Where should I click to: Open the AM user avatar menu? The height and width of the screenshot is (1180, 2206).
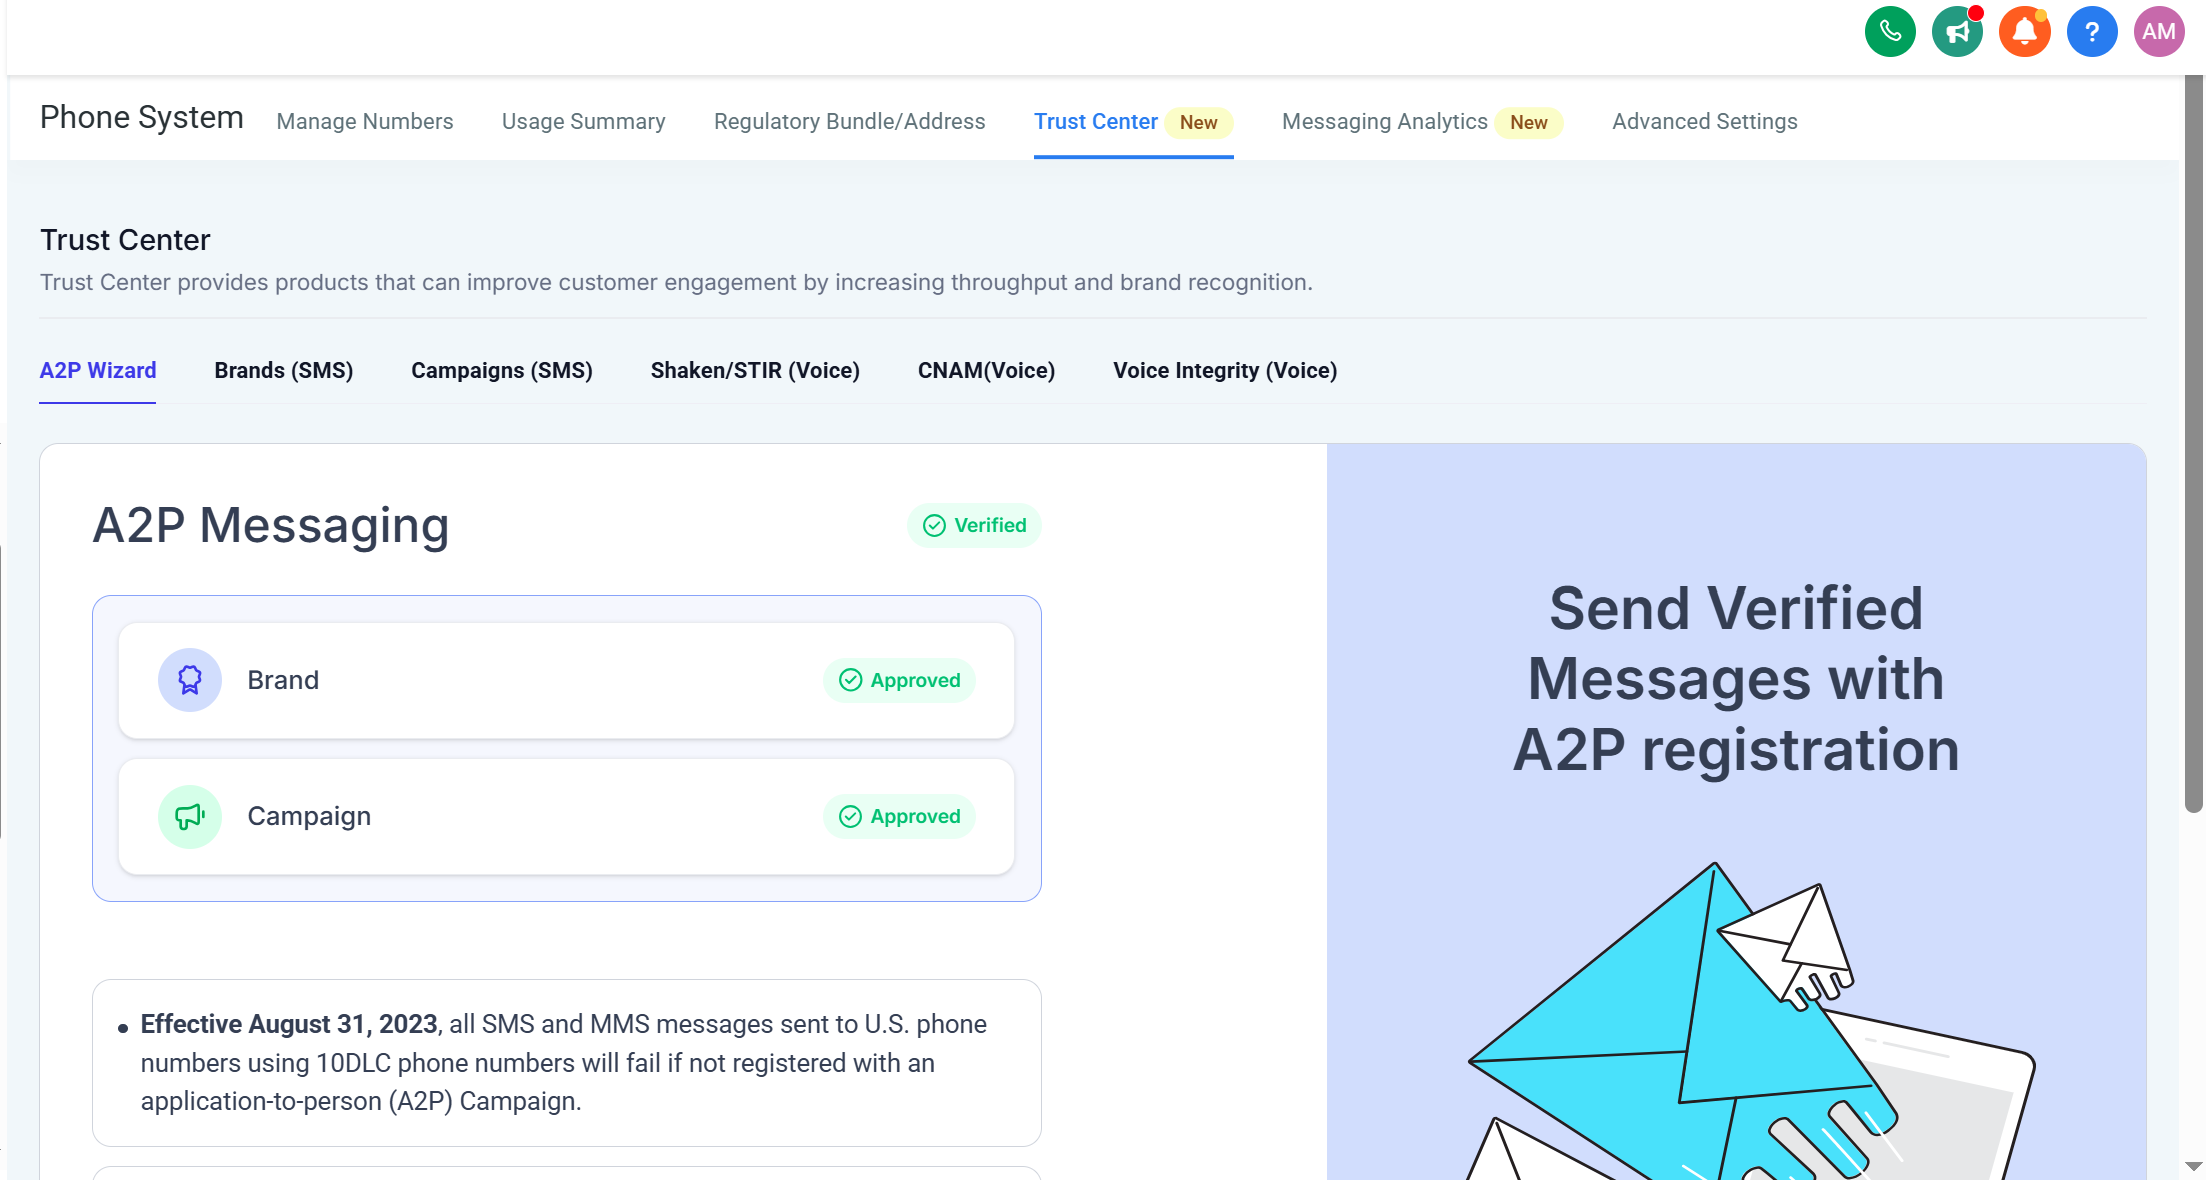click(2158, 32)
